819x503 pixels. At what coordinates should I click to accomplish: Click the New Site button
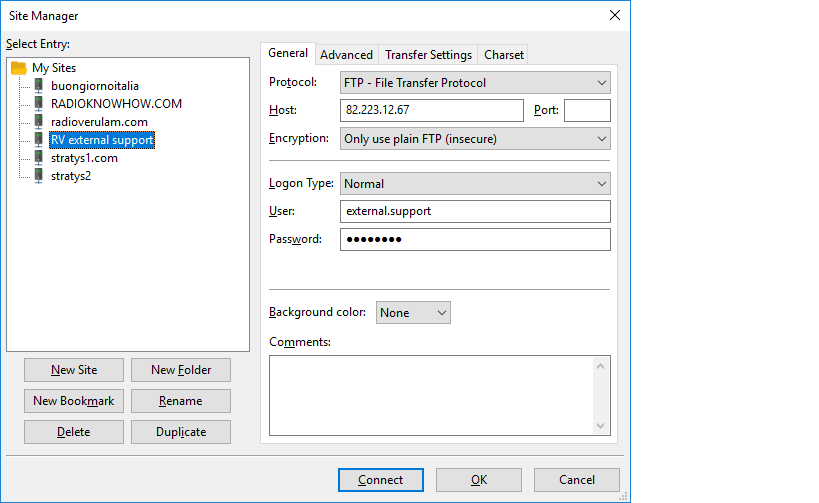pyautogui.click(x=74, y=370)
